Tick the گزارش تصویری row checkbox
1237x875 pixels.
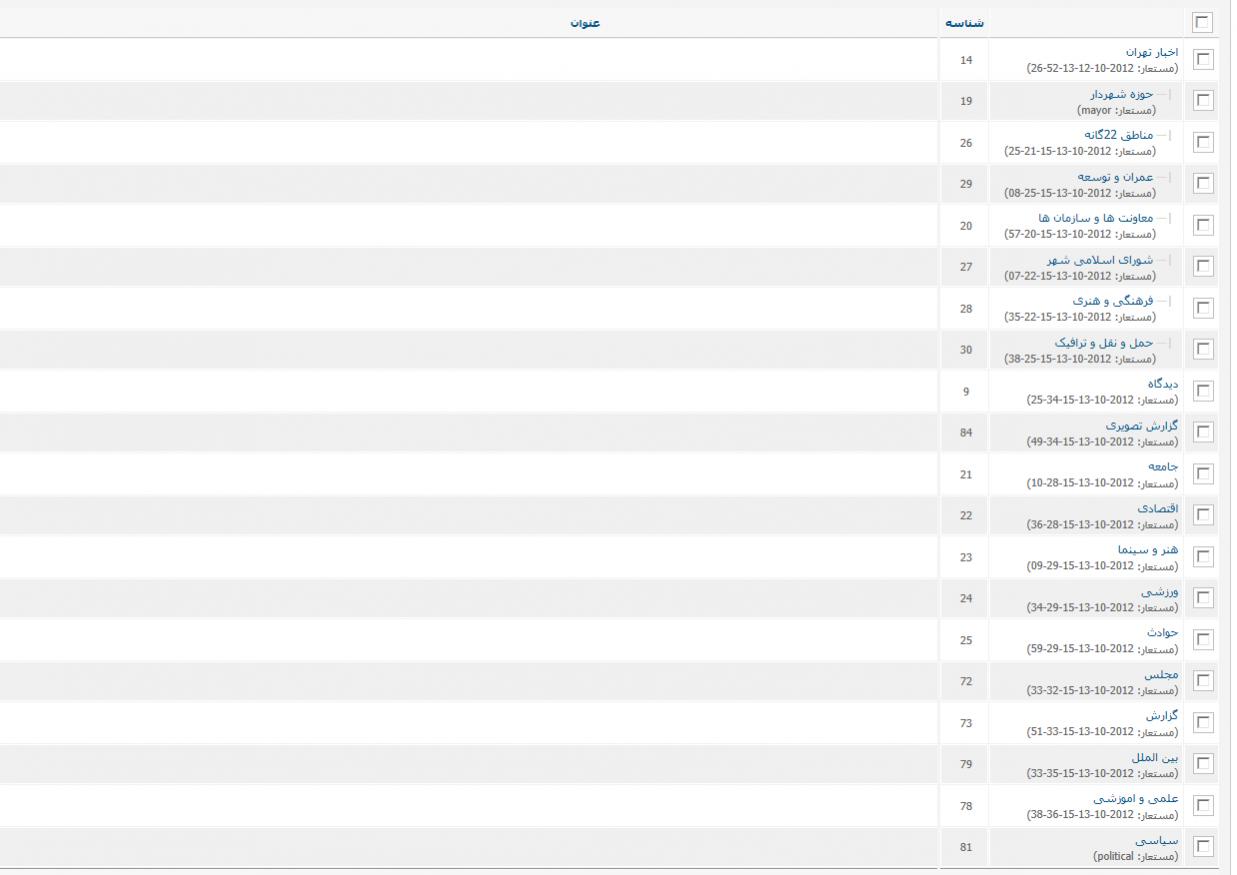[1204, 433]
